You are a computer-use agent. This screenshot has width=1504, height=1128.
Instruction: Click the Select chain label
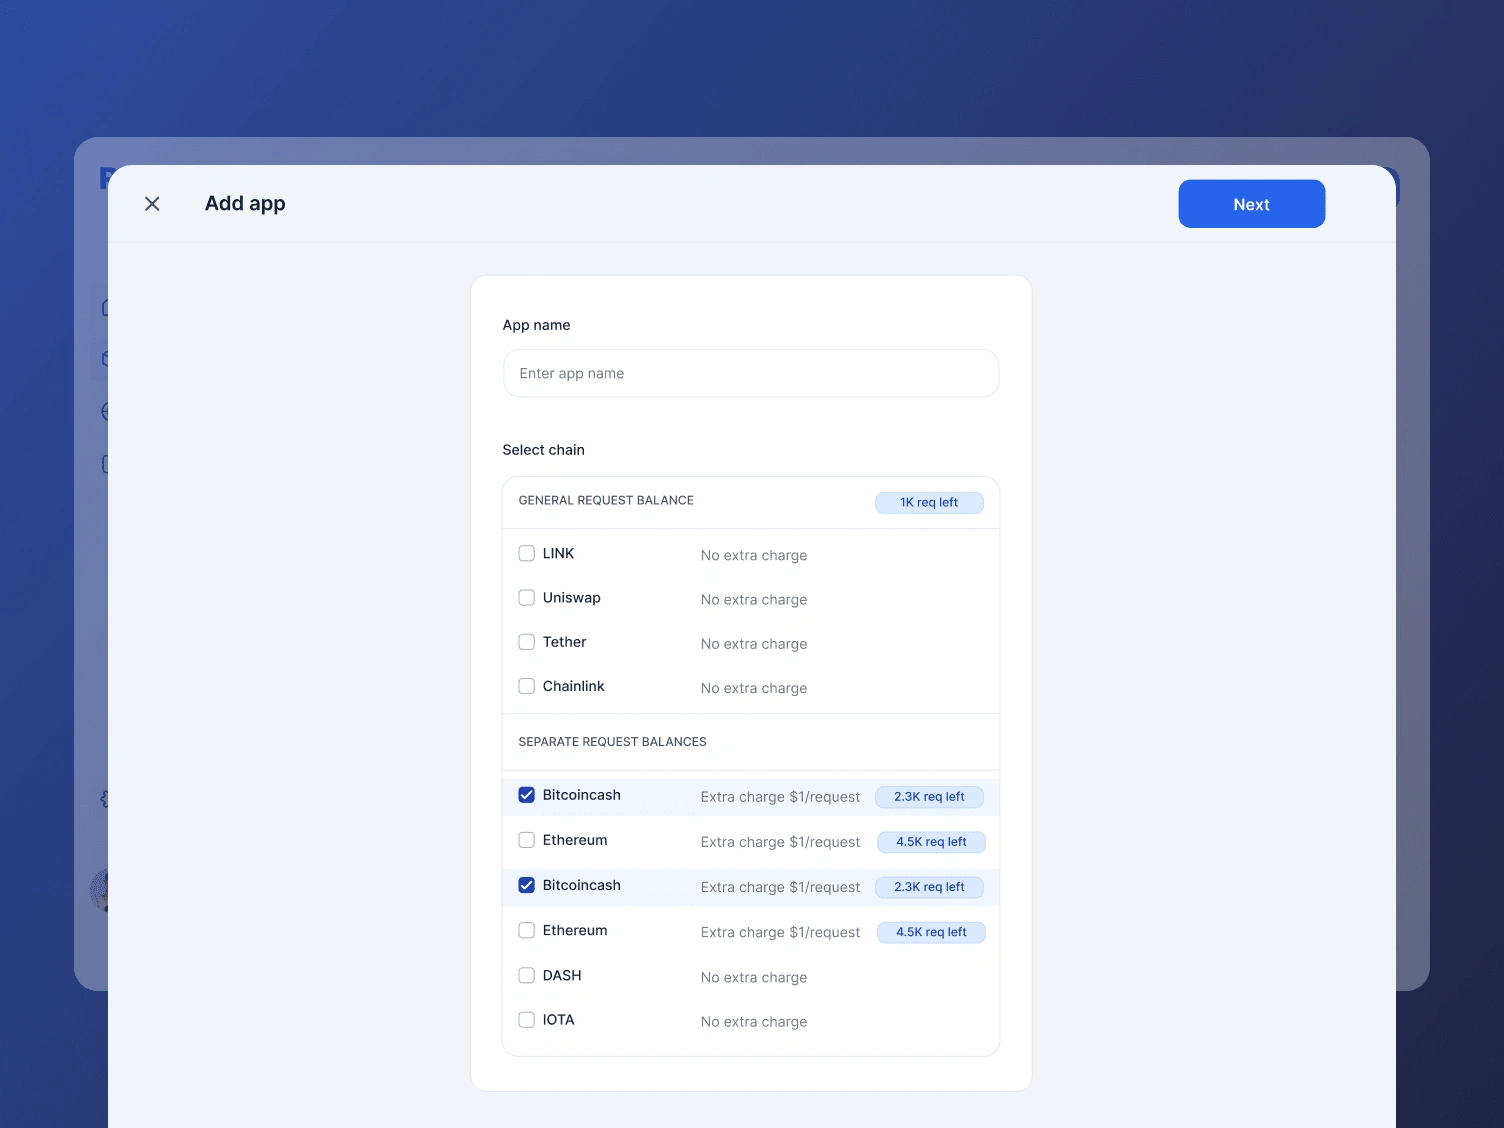pyautogui.click(x=543, y=450)
